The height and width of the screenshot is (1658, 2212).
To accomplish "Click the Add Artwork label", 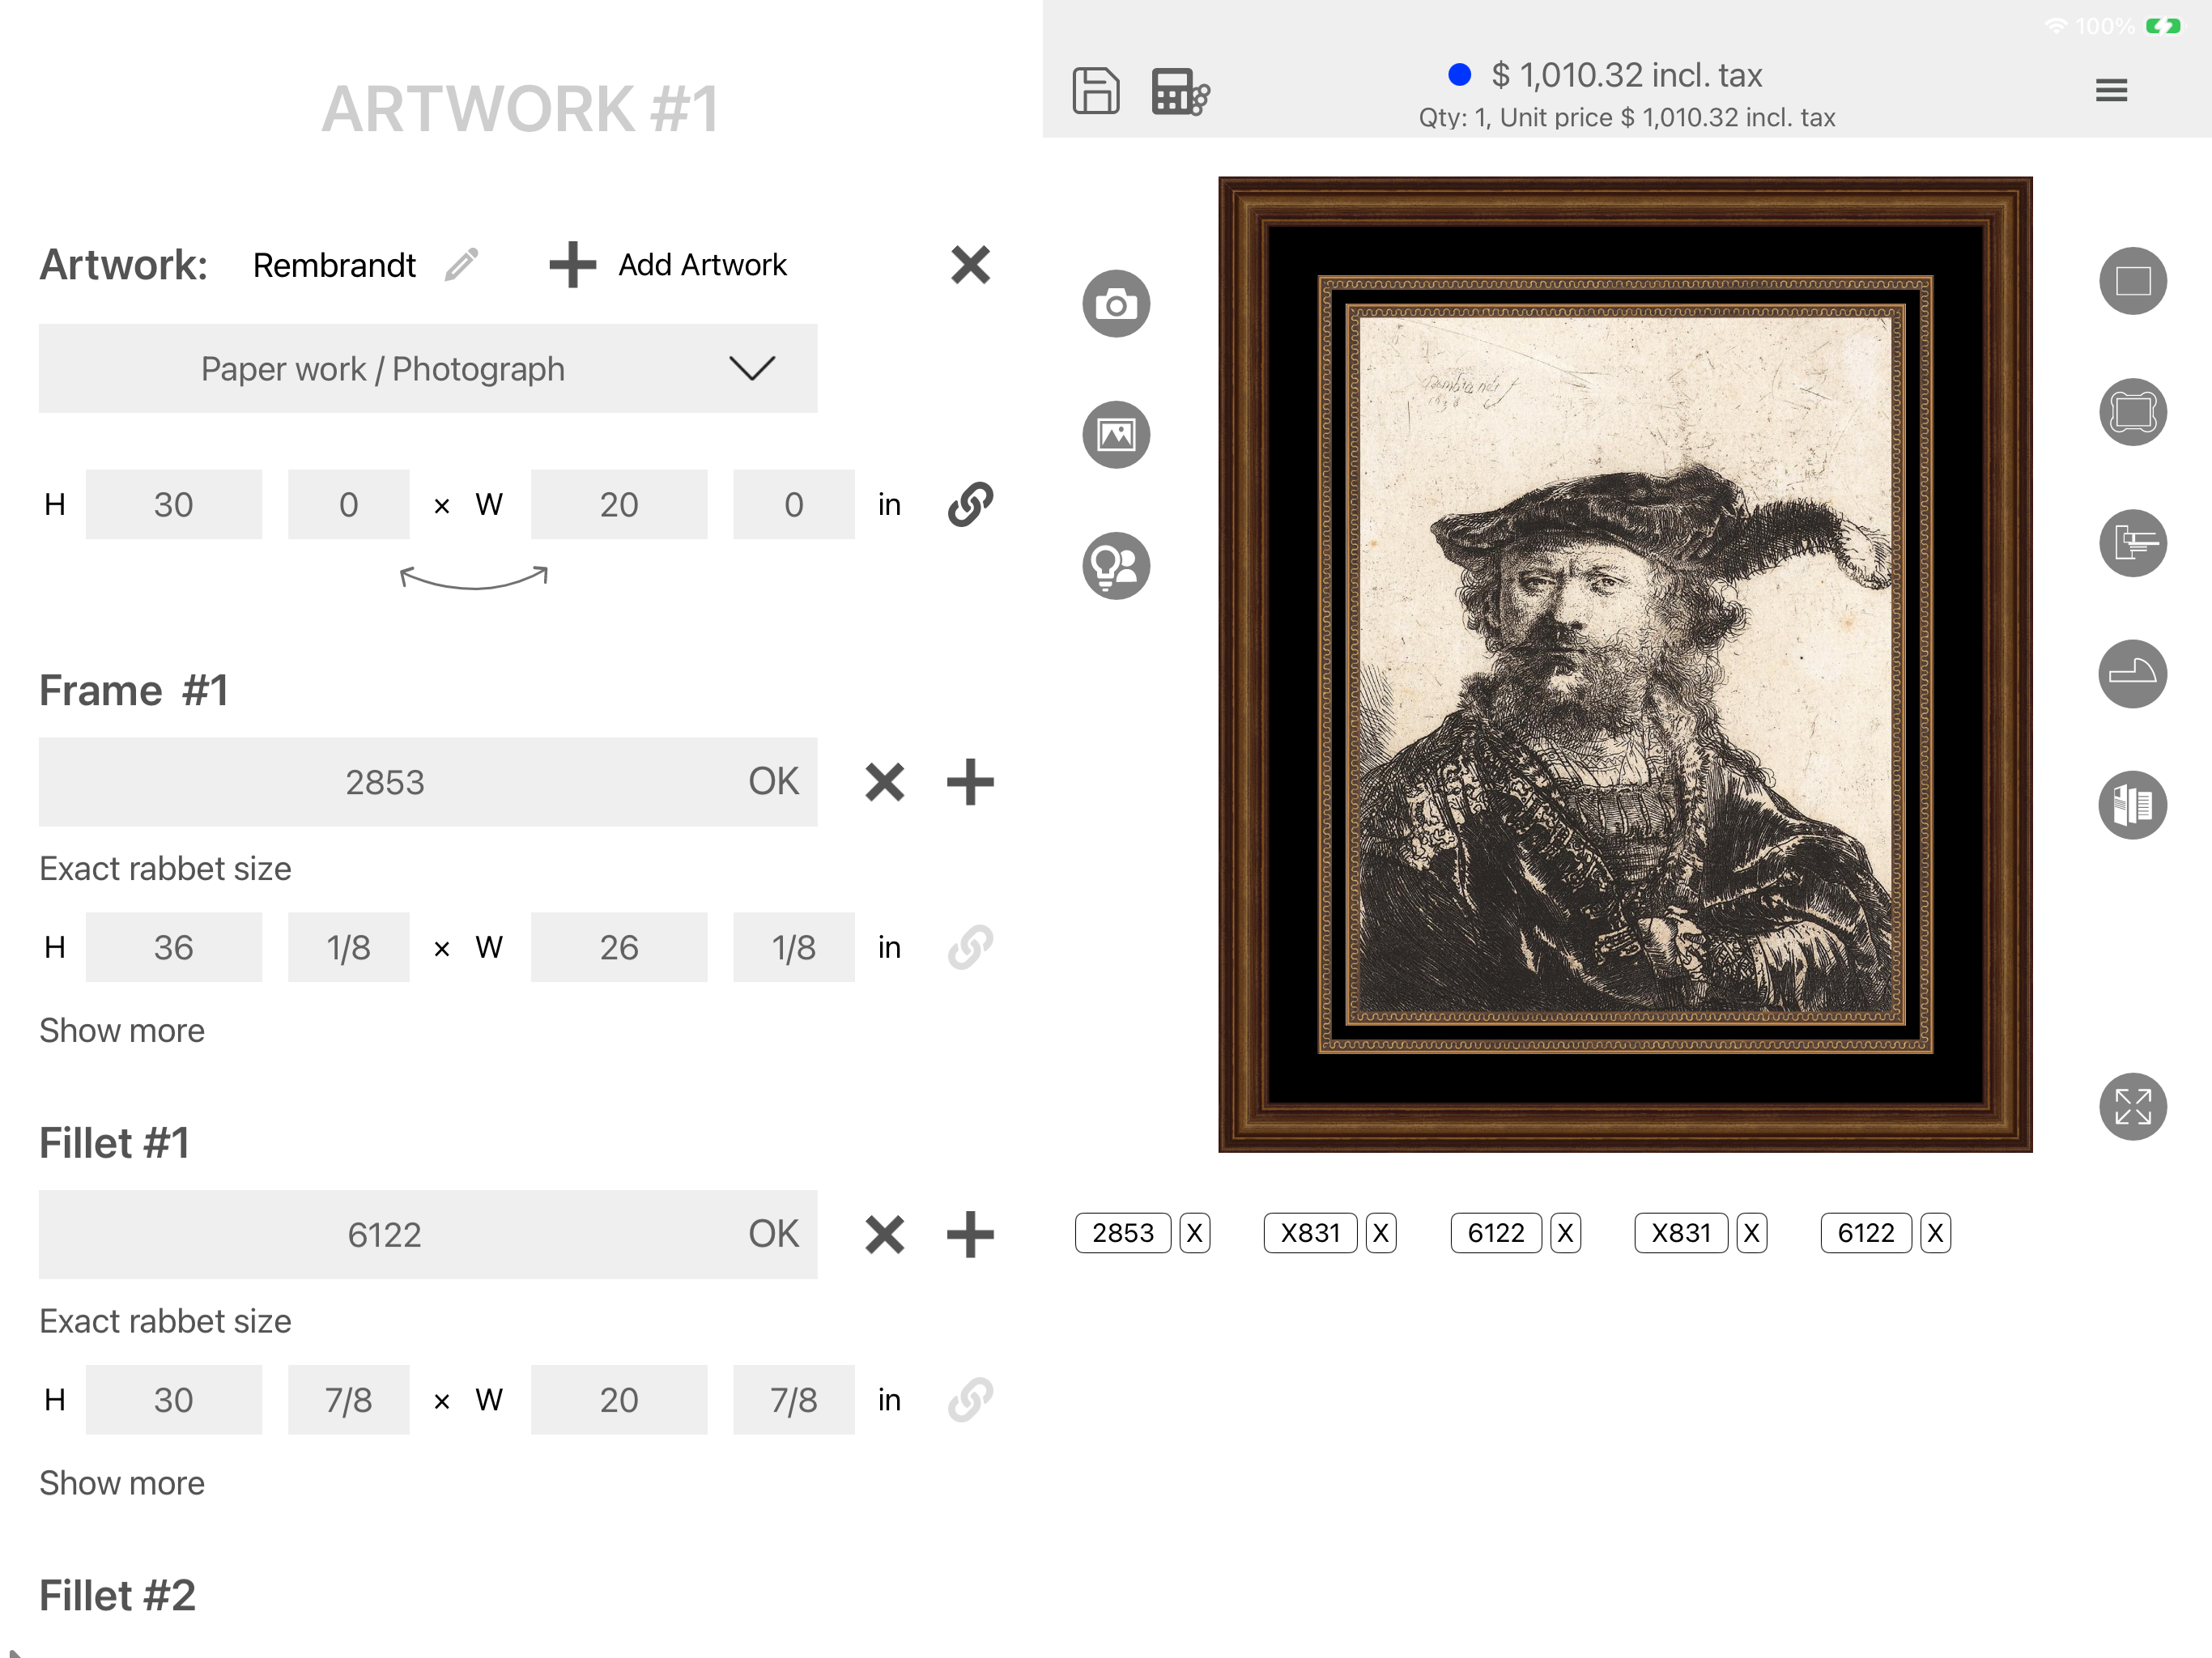I will (702, 265).
